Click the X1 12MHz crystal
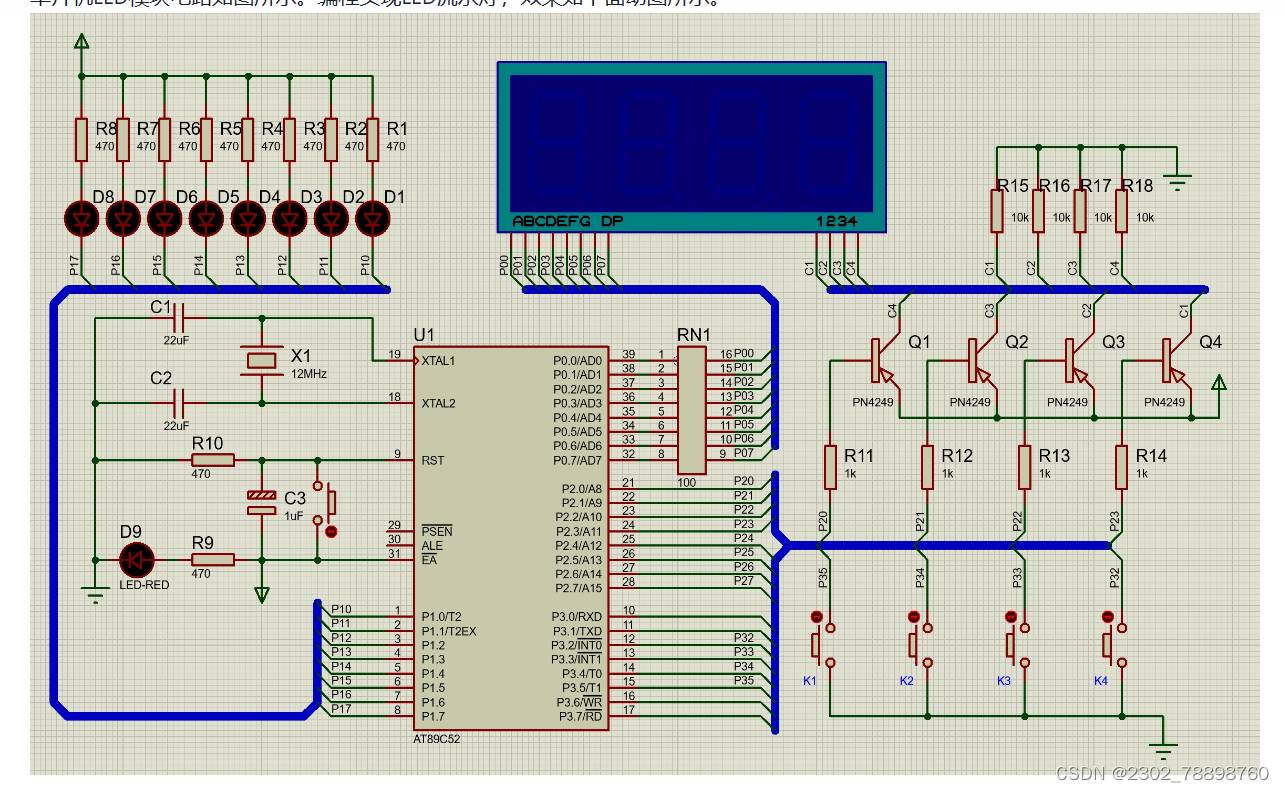 click(262, 361)
